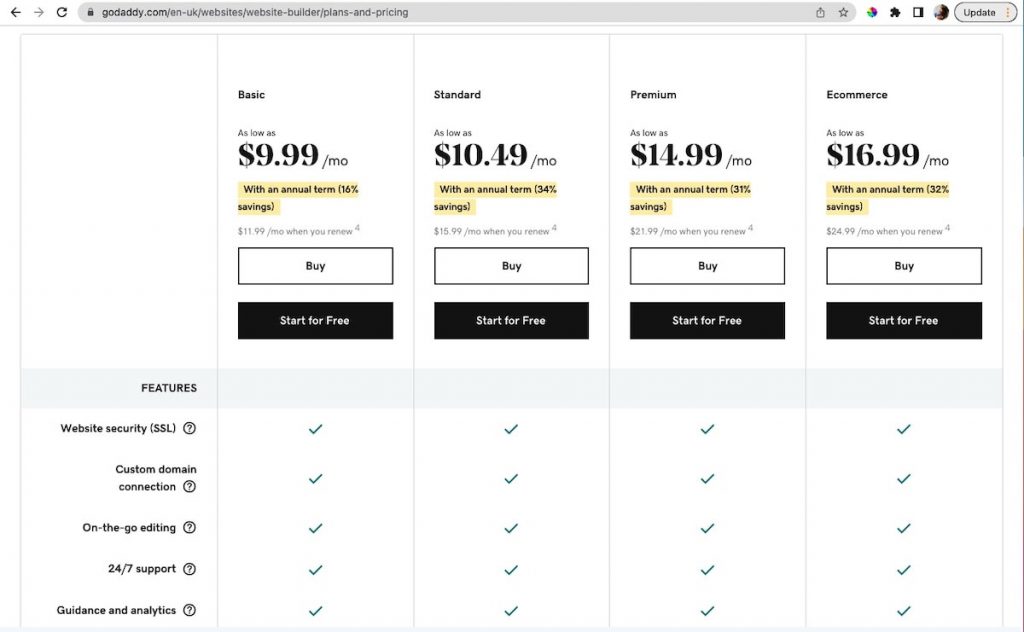Click the site security lock icon
The width and height of the screenshot is (1024, 632).
(92, 12)
